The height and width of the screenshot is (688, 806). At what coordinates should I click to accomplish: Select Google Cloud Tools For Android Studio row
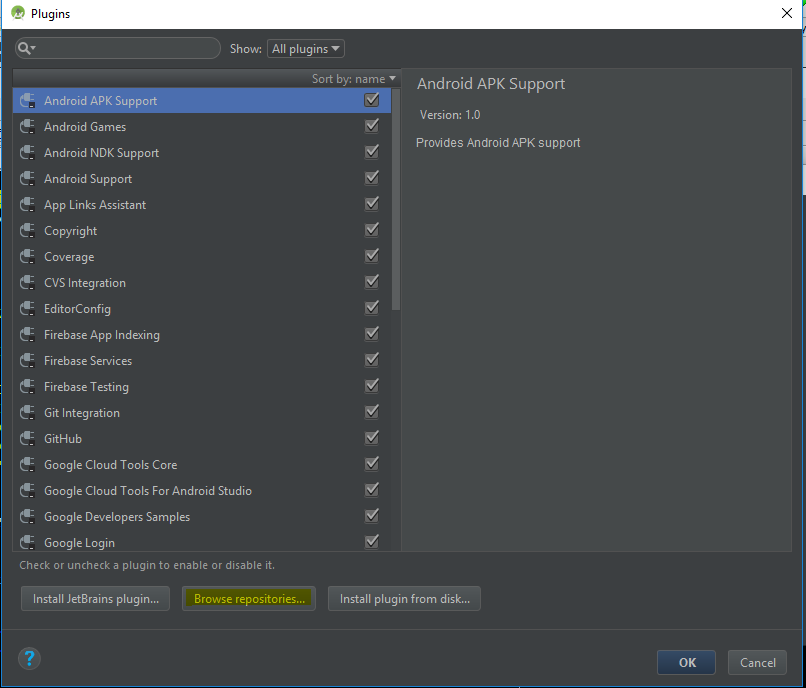(x=202, y=491)
